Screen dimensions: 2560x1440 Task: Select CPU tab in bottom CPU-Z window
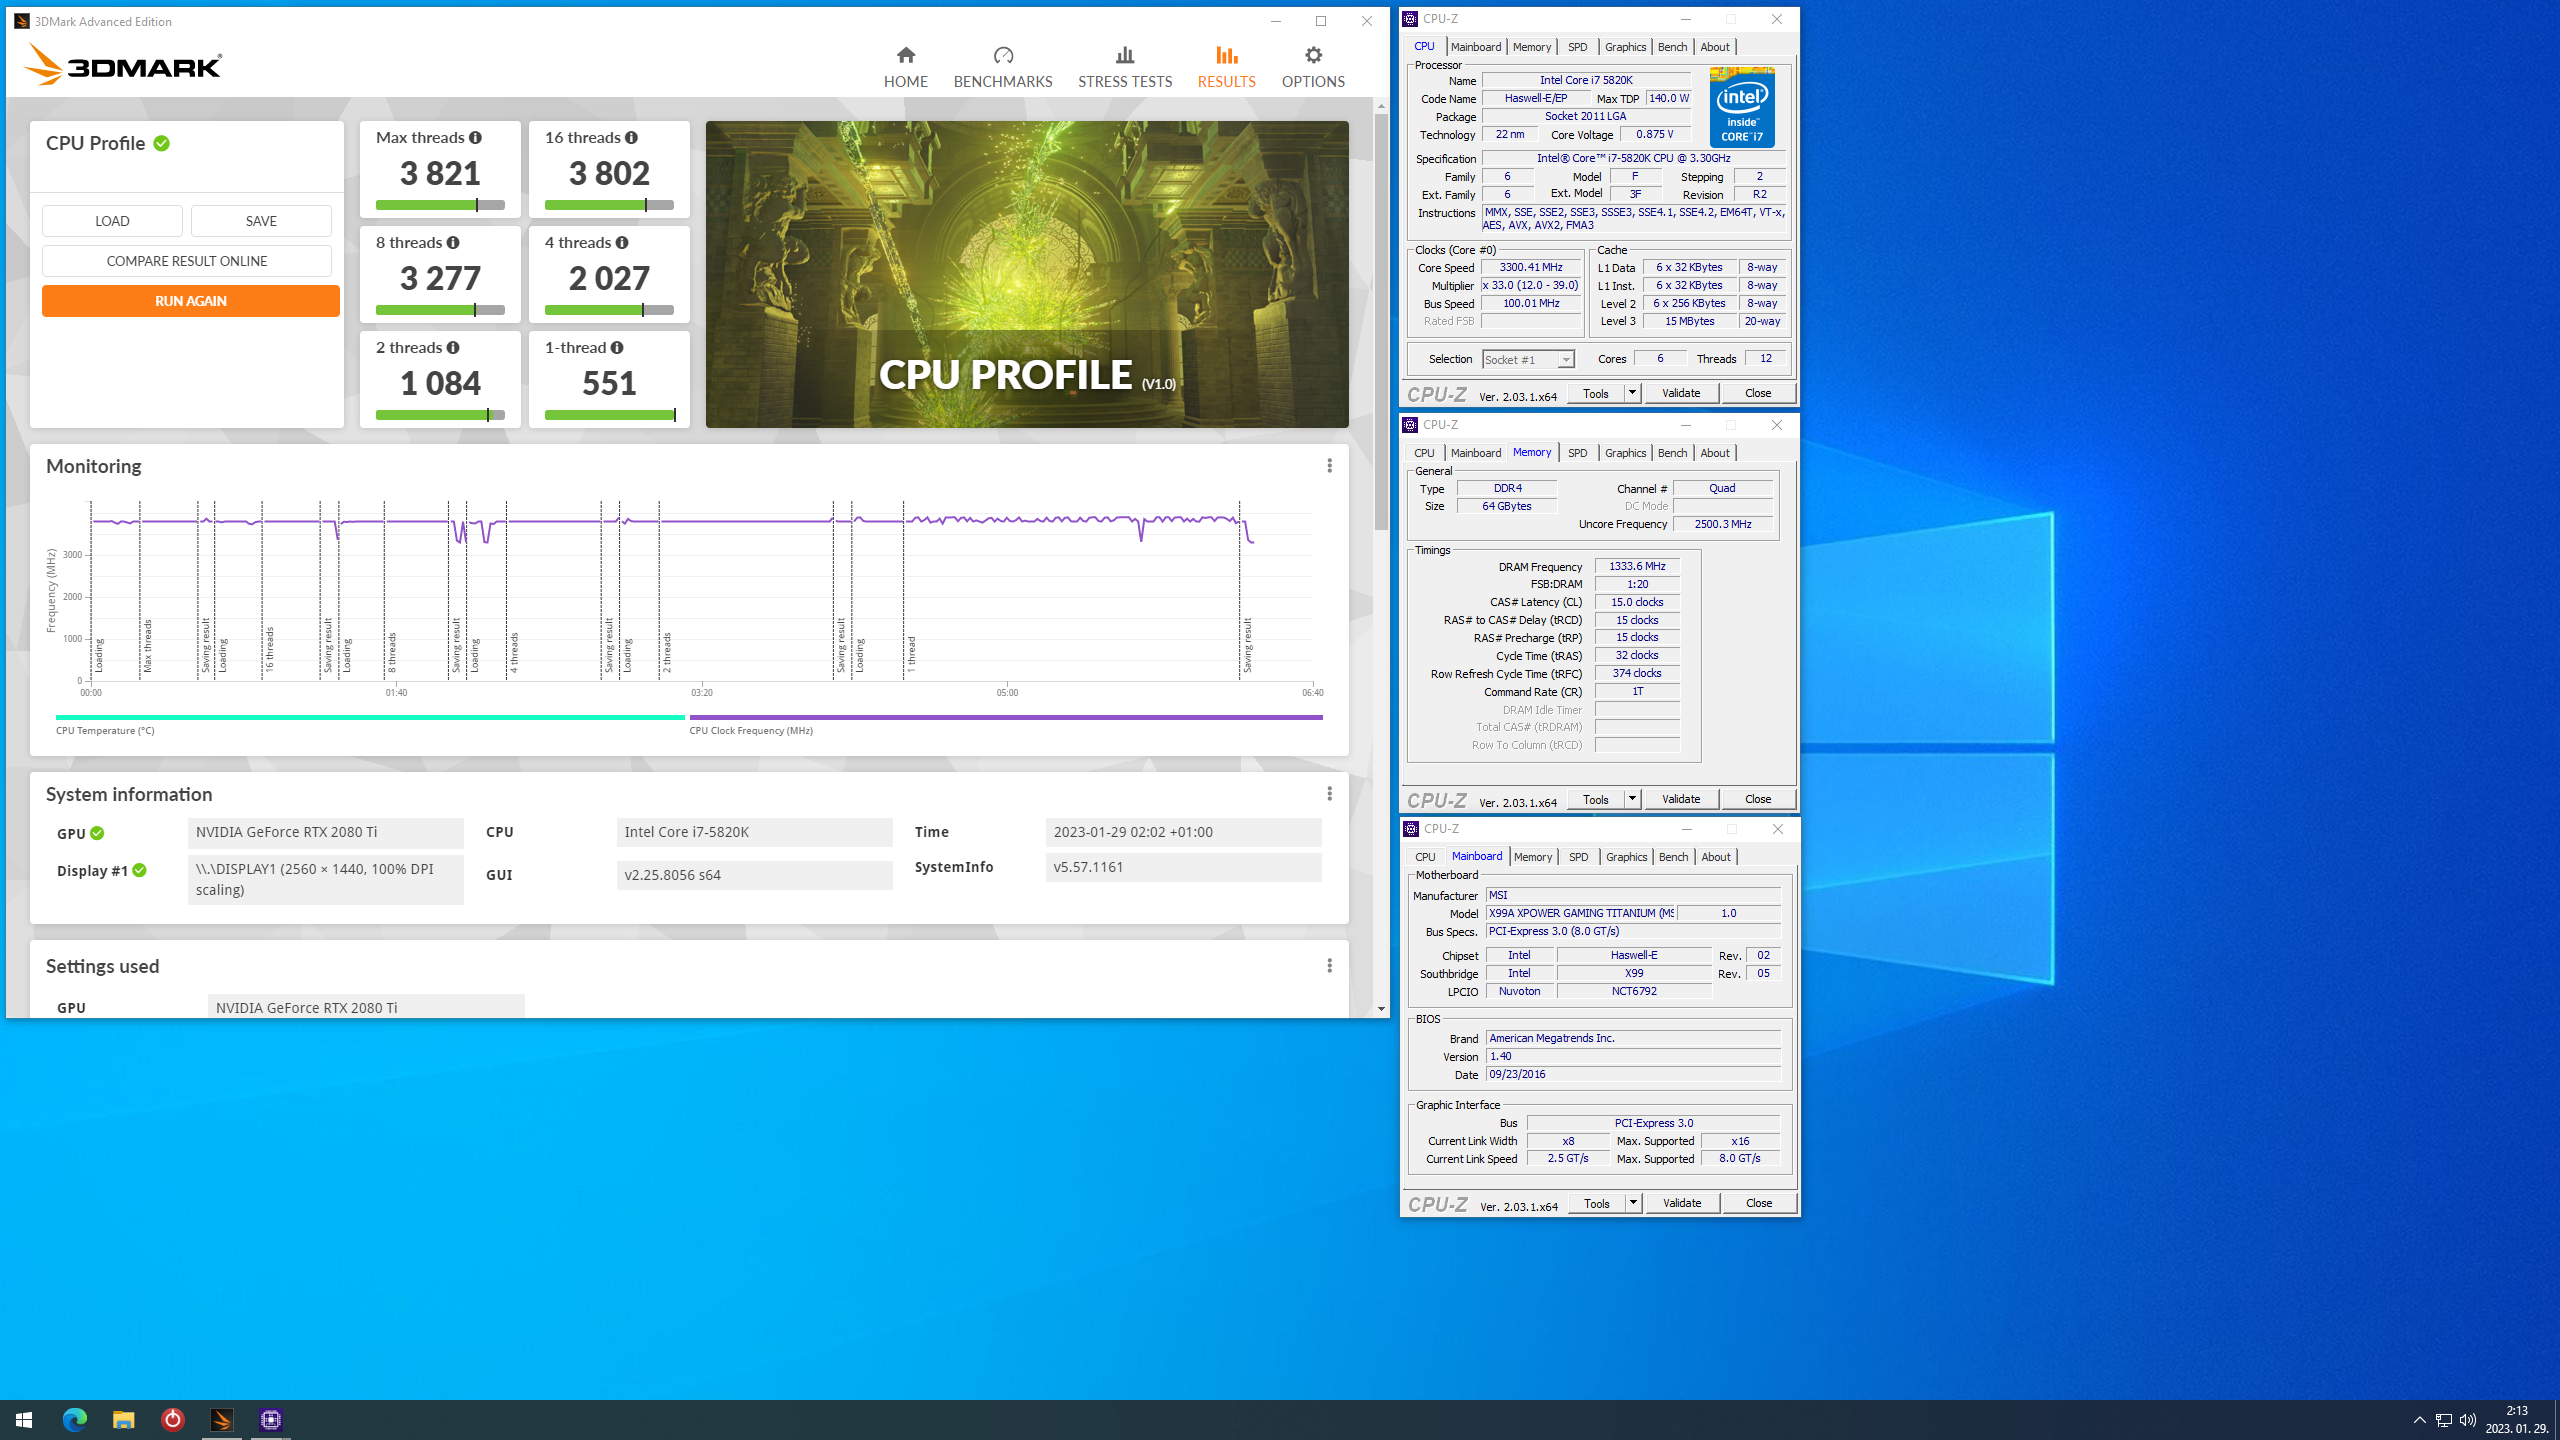tap(1425, 857)
